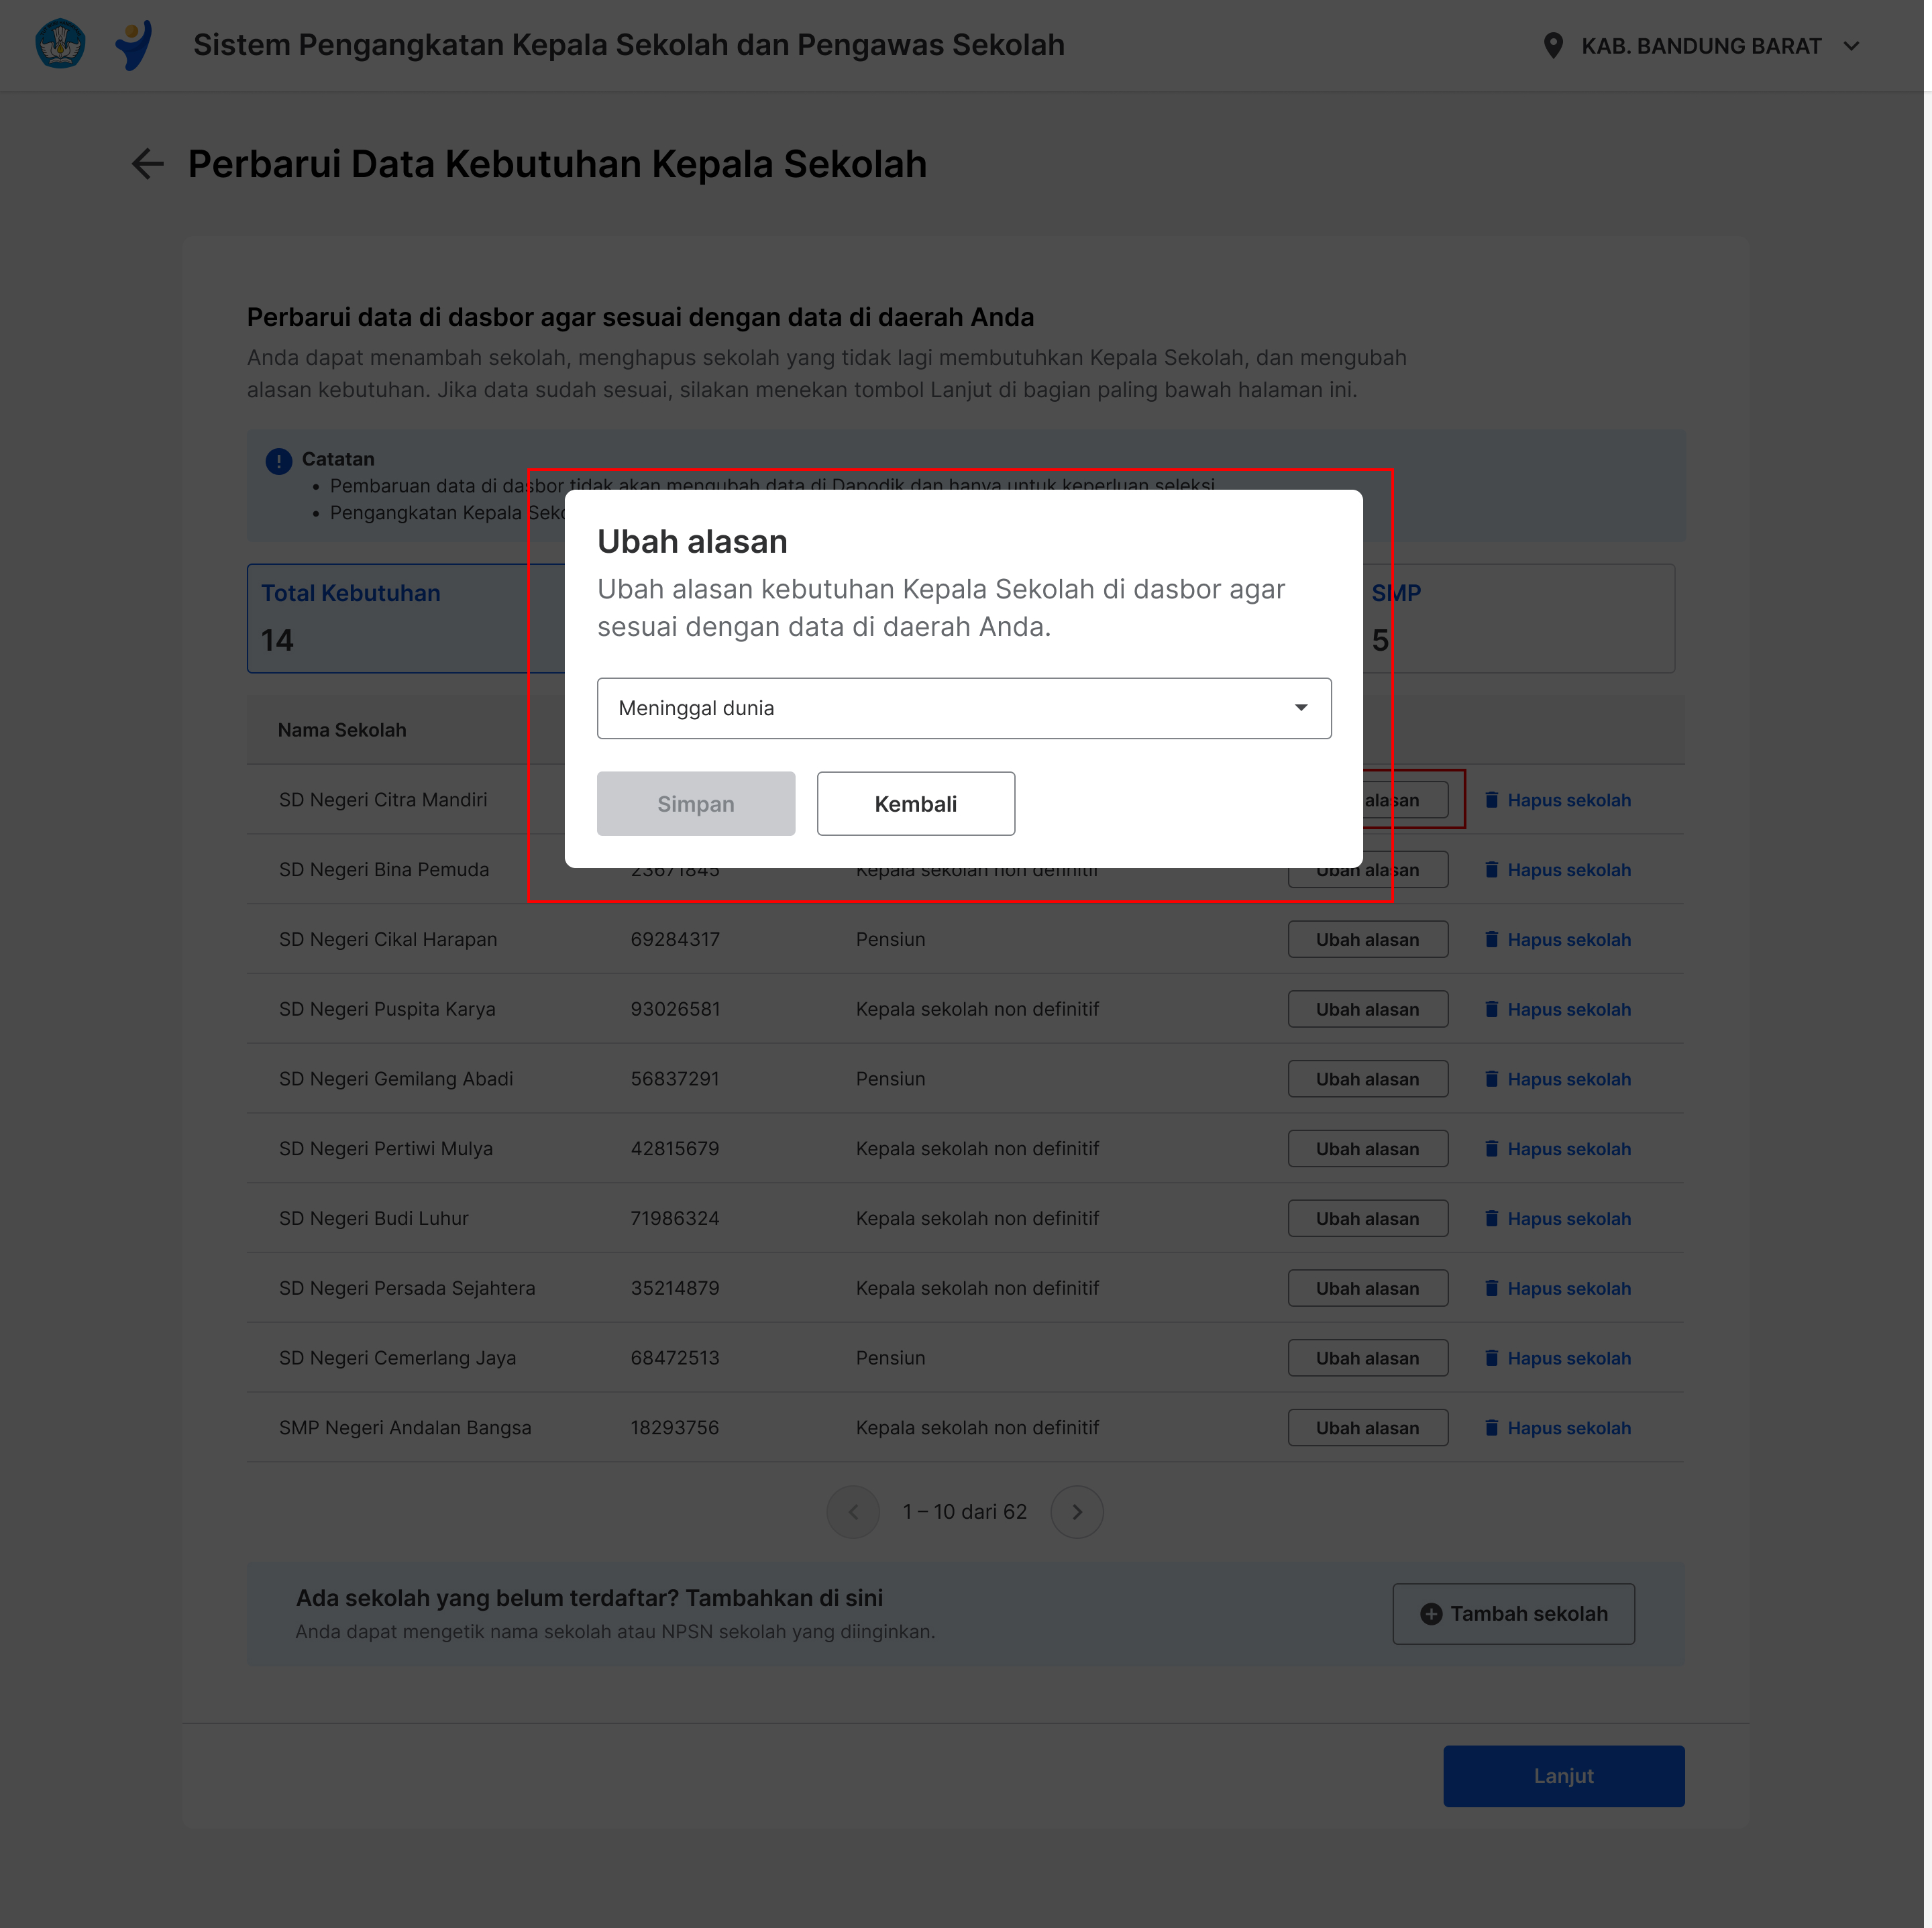Screen dimensions: 1932x1928
Task: Click trash icon for SD Negeri Pertiwi Mulya
Action: tap(1491, 1149)
